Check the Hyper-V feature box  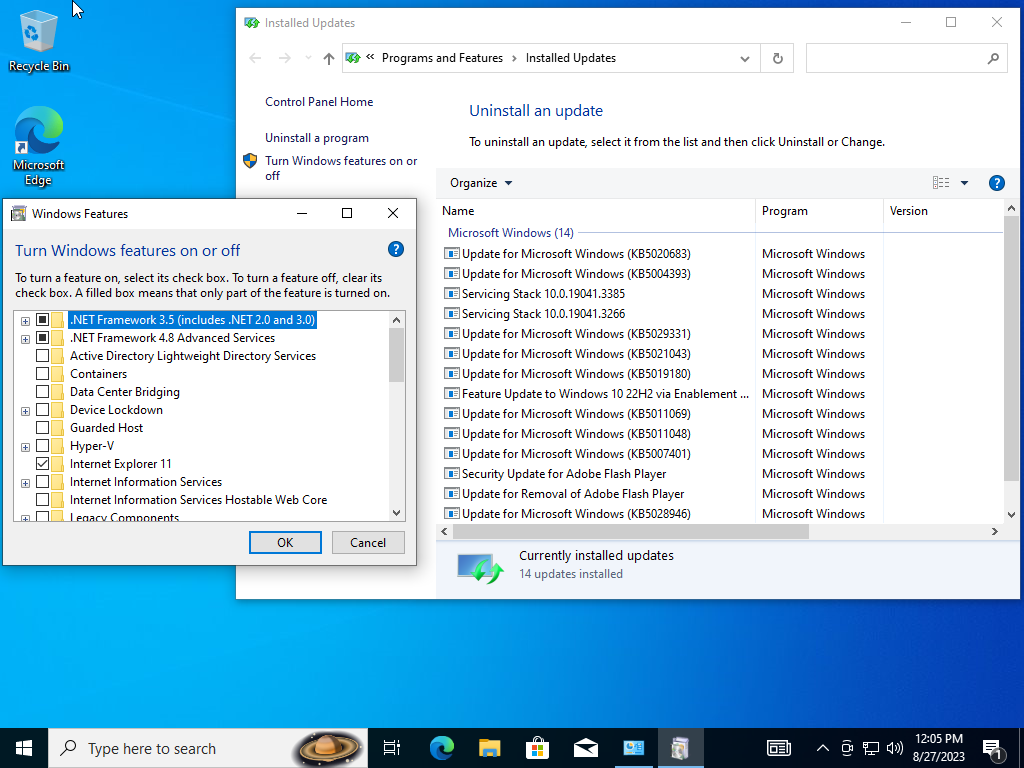42,445
